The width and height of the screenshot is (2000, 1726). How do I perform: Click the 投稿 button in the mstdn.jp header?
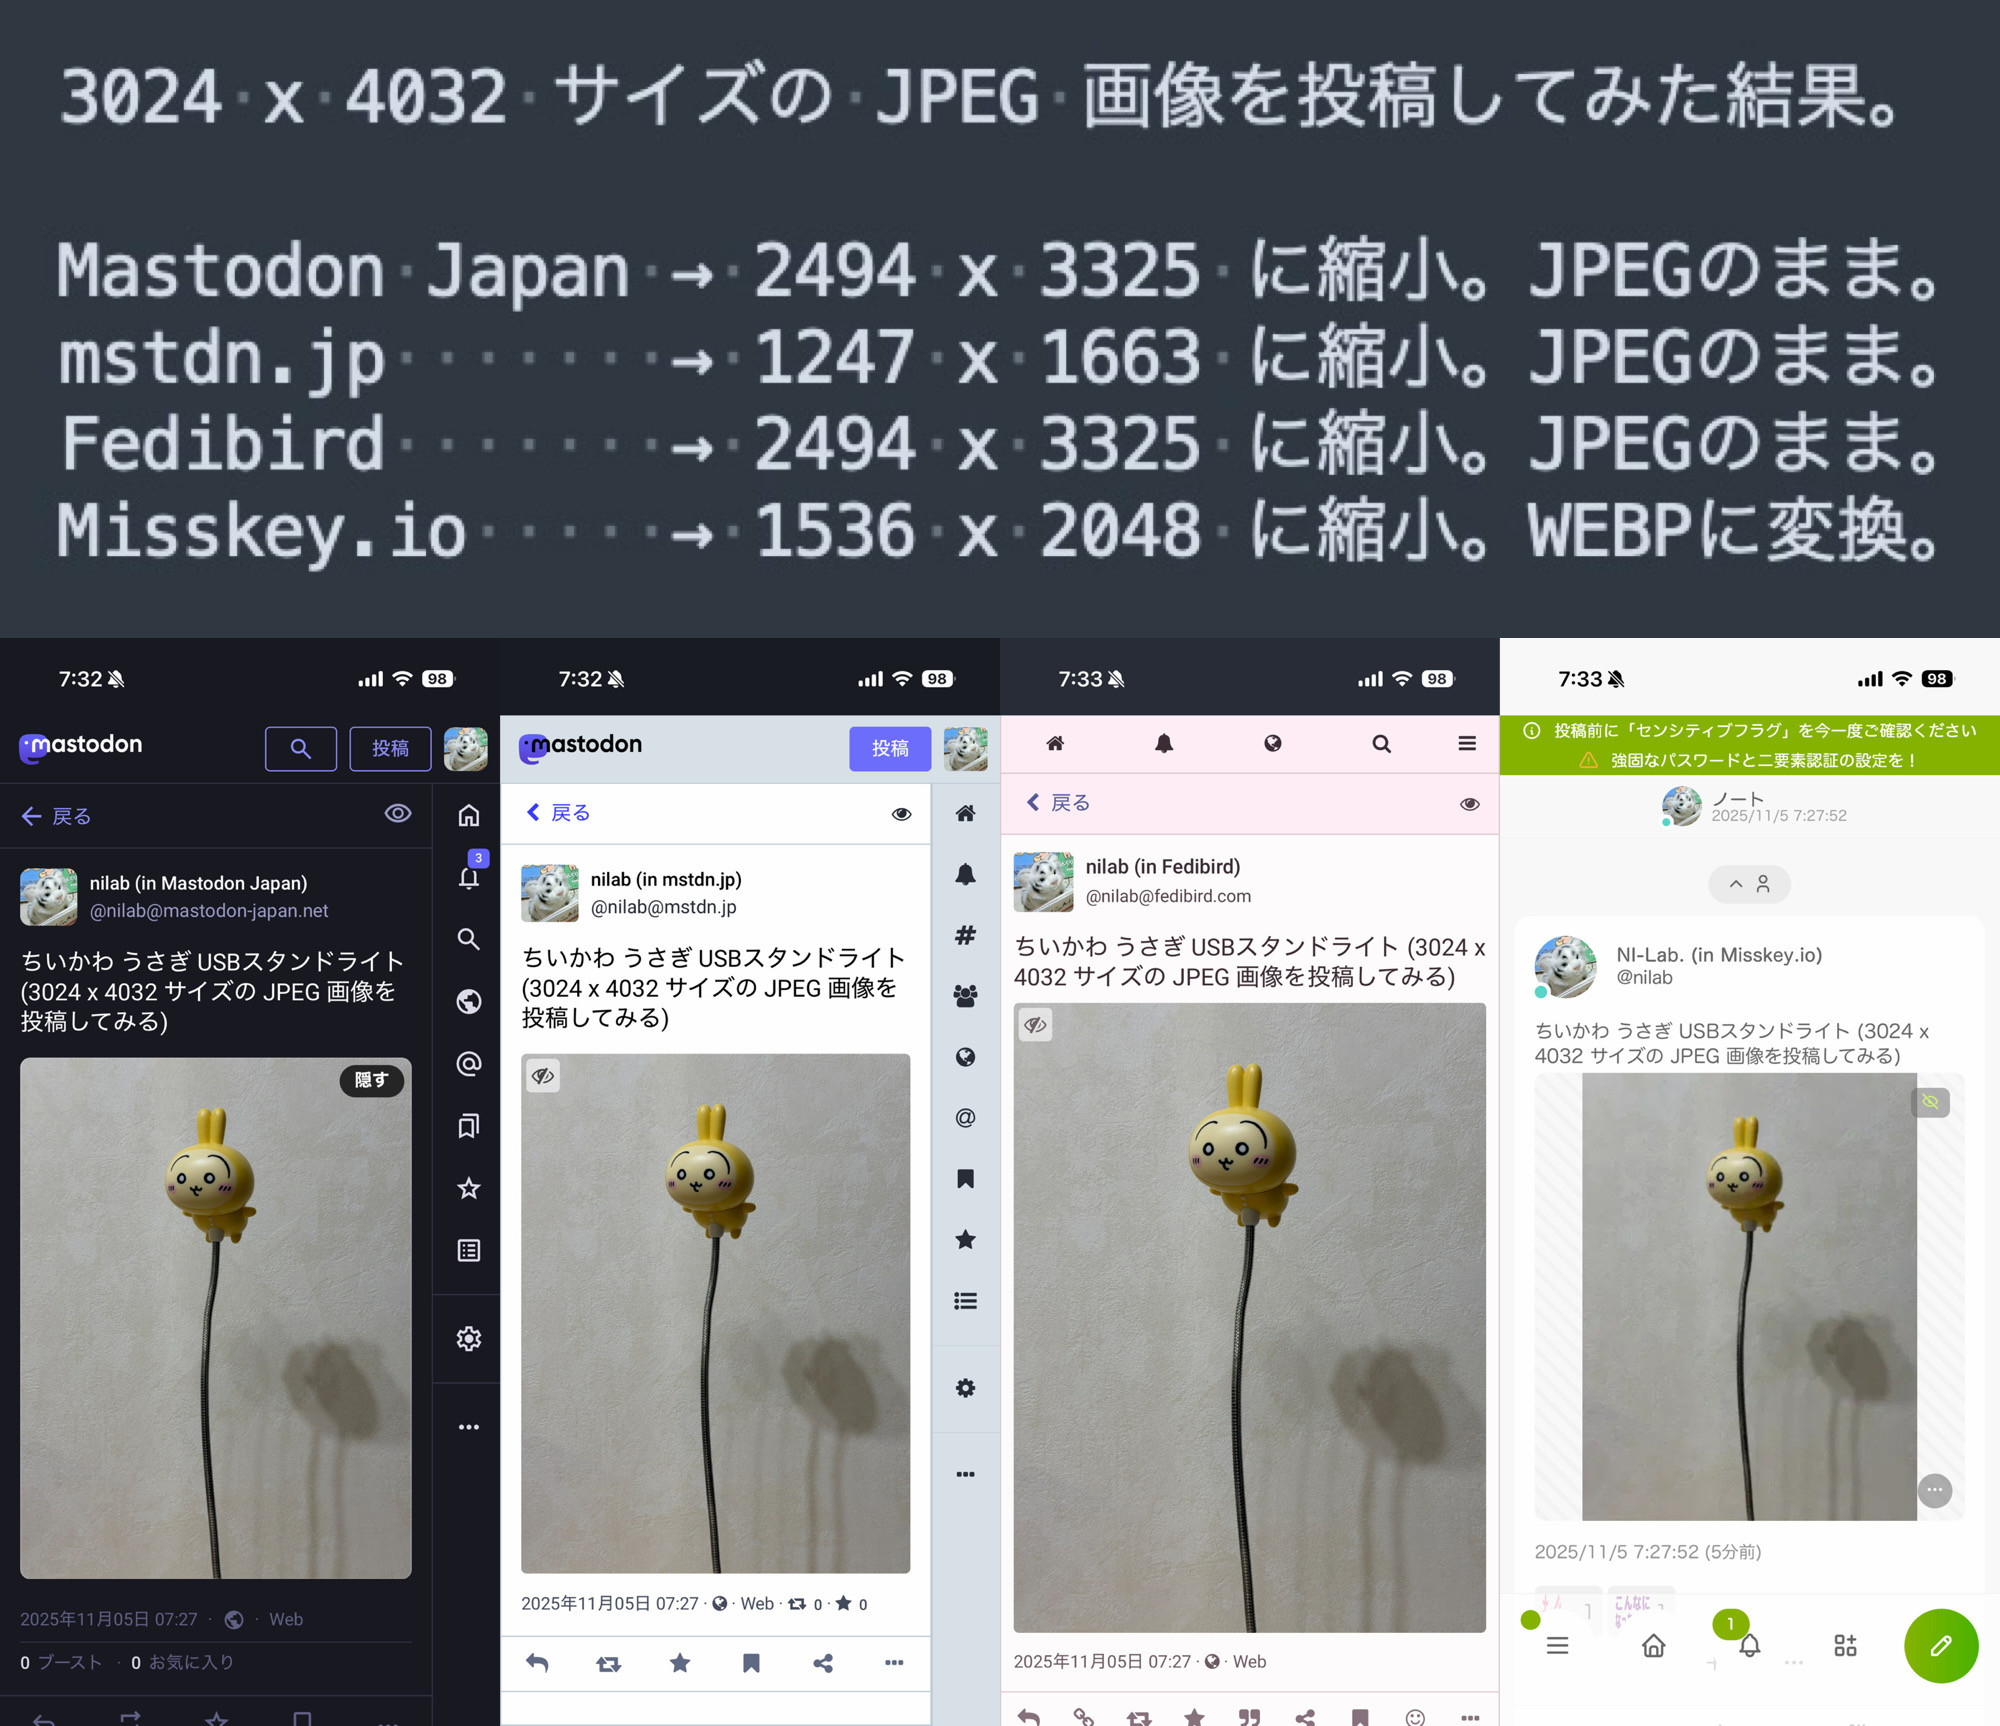click(889, 748)
